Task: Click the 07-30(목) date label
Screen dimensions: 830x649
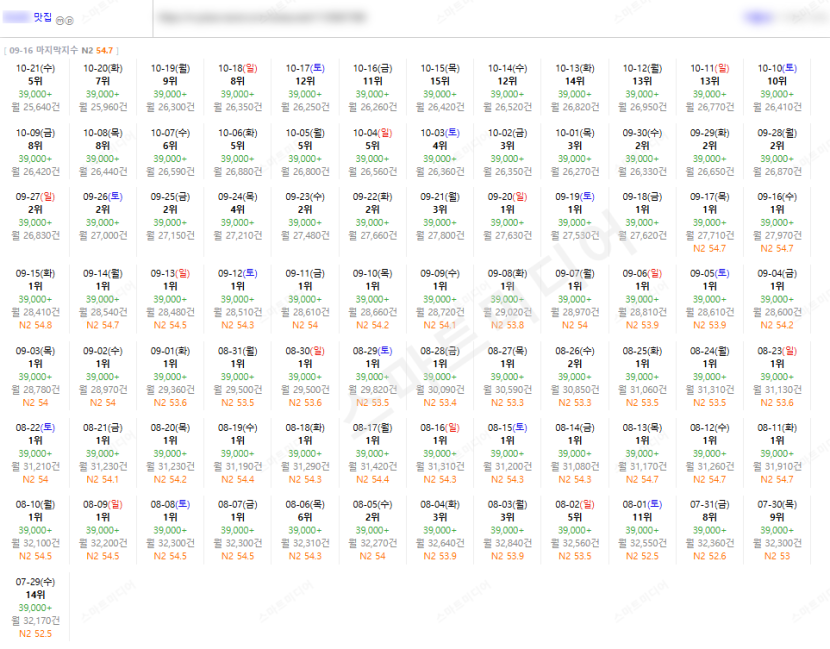Action: 777,504
